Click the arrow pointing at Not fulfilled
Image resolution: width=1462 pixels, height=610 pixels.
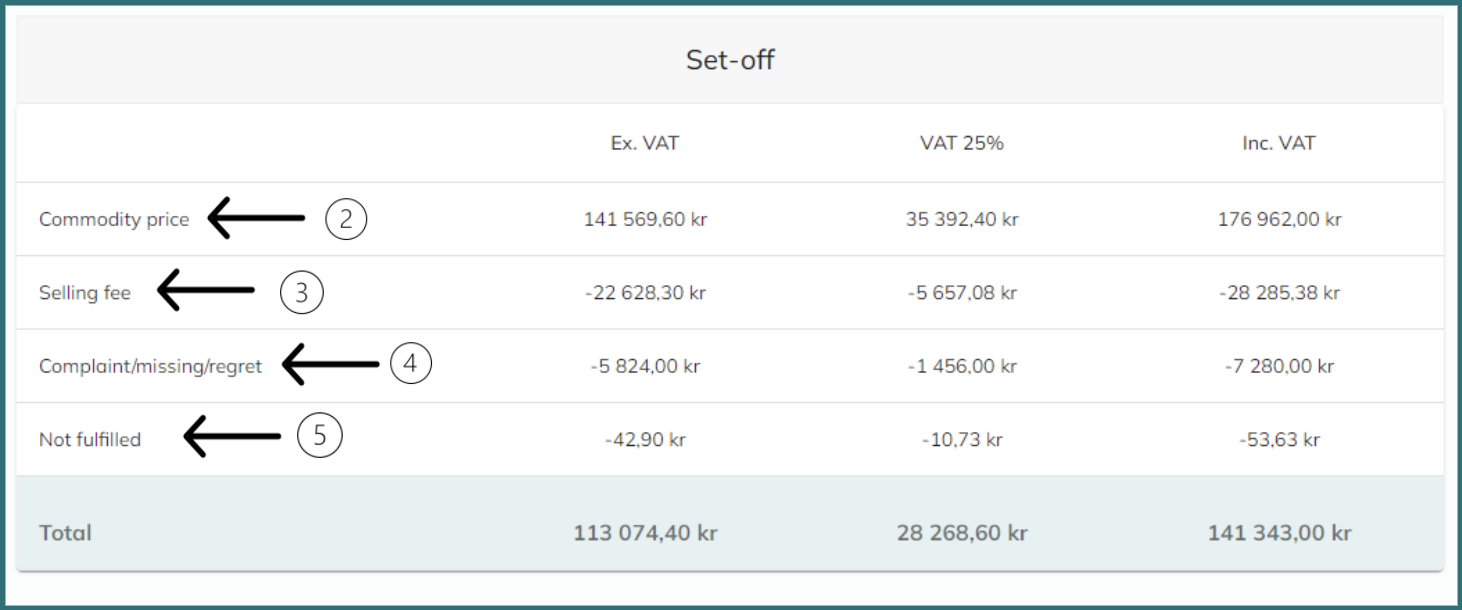233,436
